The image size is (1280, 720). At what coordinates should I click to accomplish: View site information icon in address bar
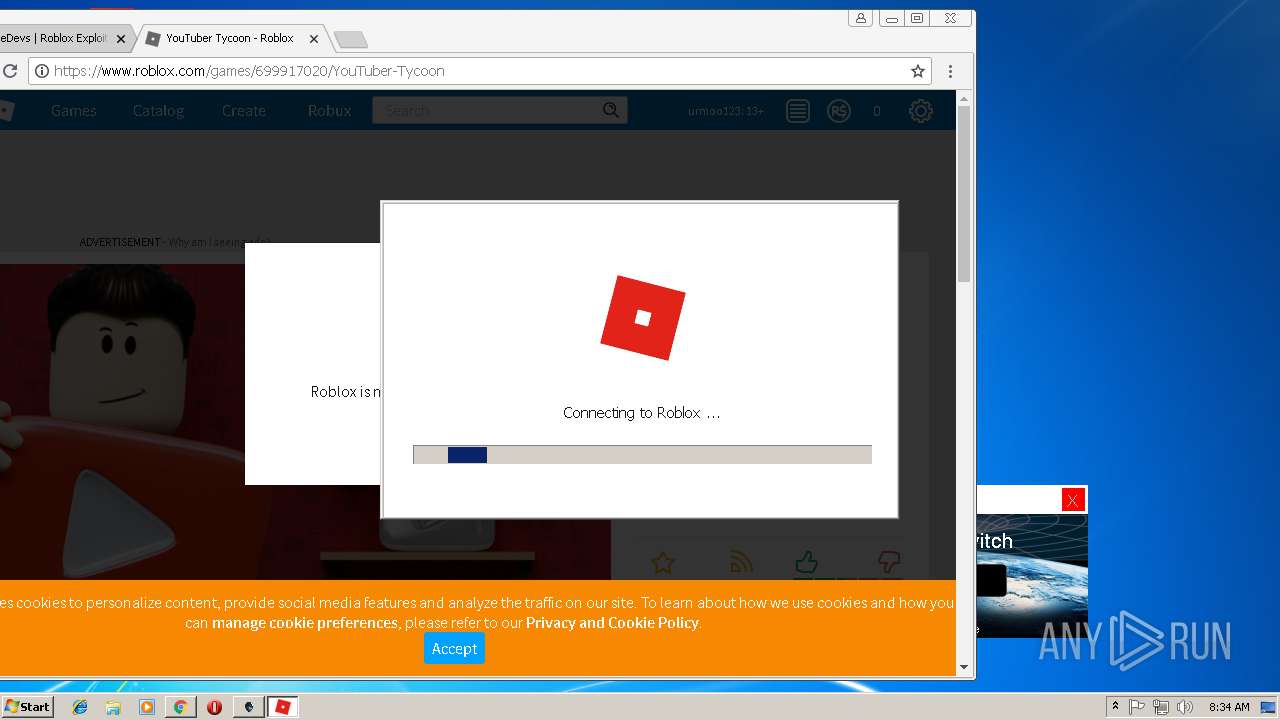tap(41, 71)
